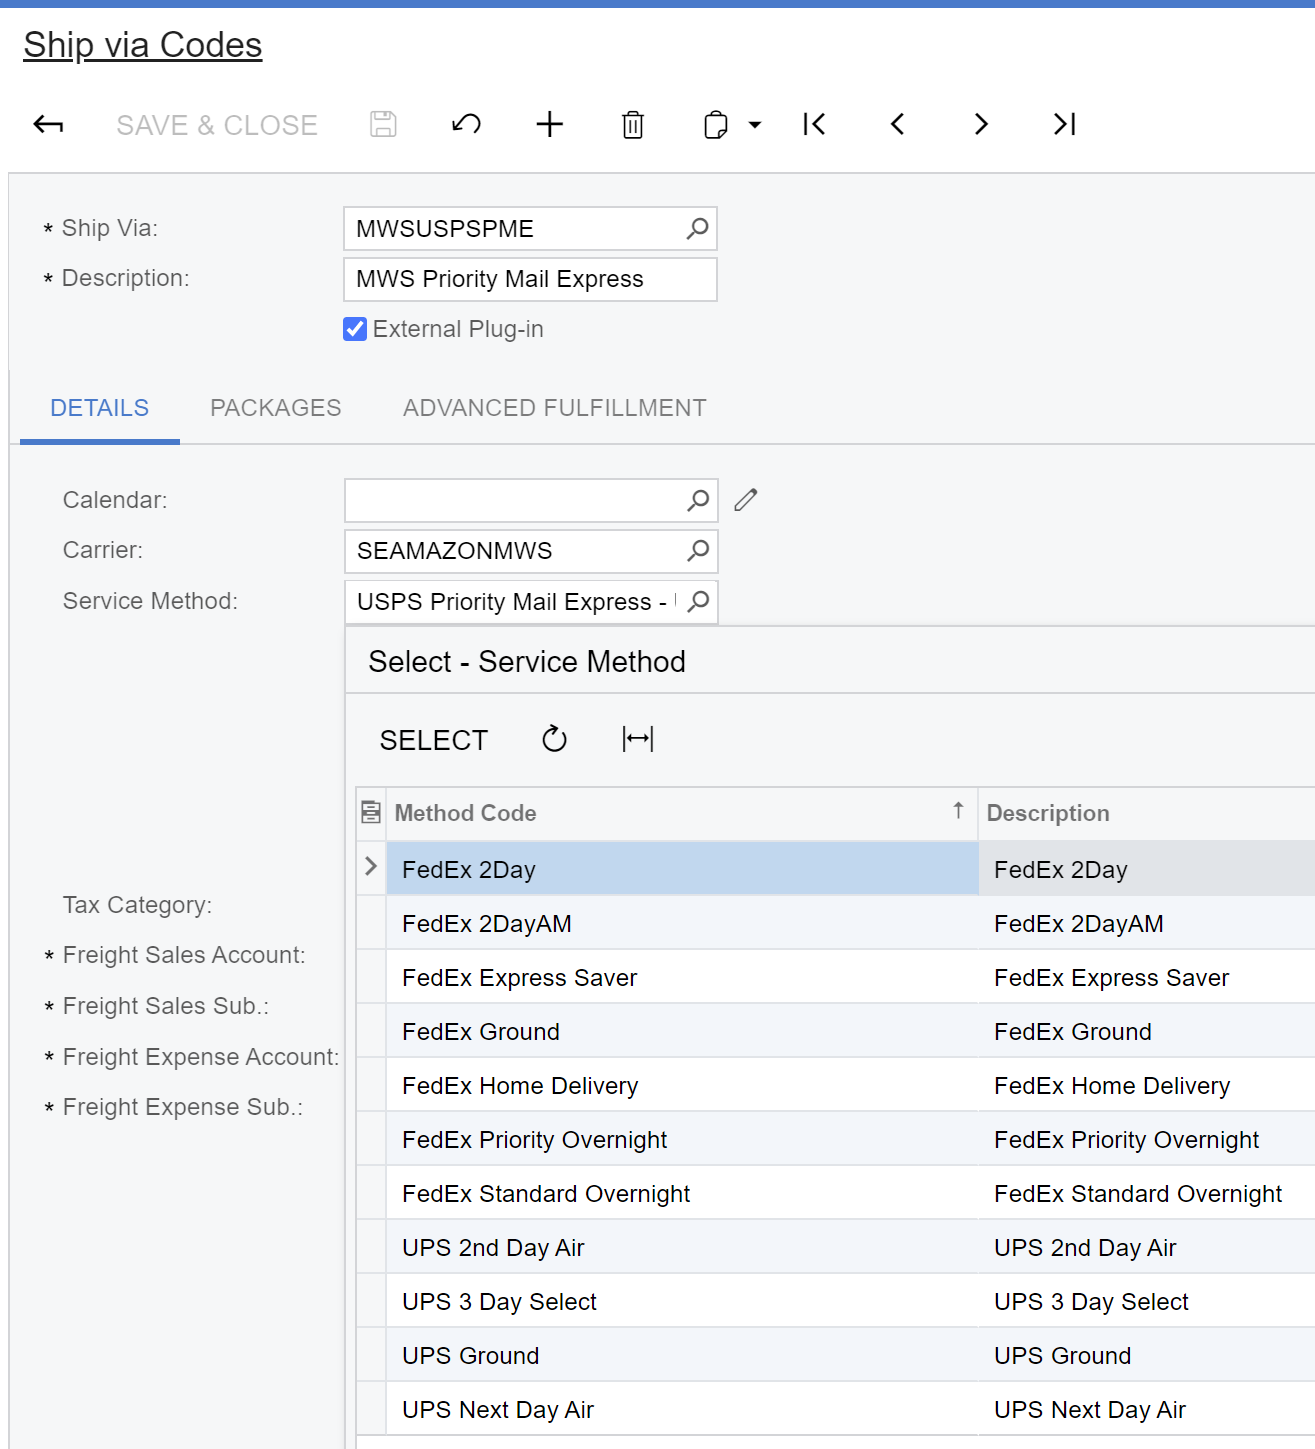Viewport: 1315px width, 1449px height.
Task: Open the Ship Via lookup magnifier
Action: tap(697, 229)
